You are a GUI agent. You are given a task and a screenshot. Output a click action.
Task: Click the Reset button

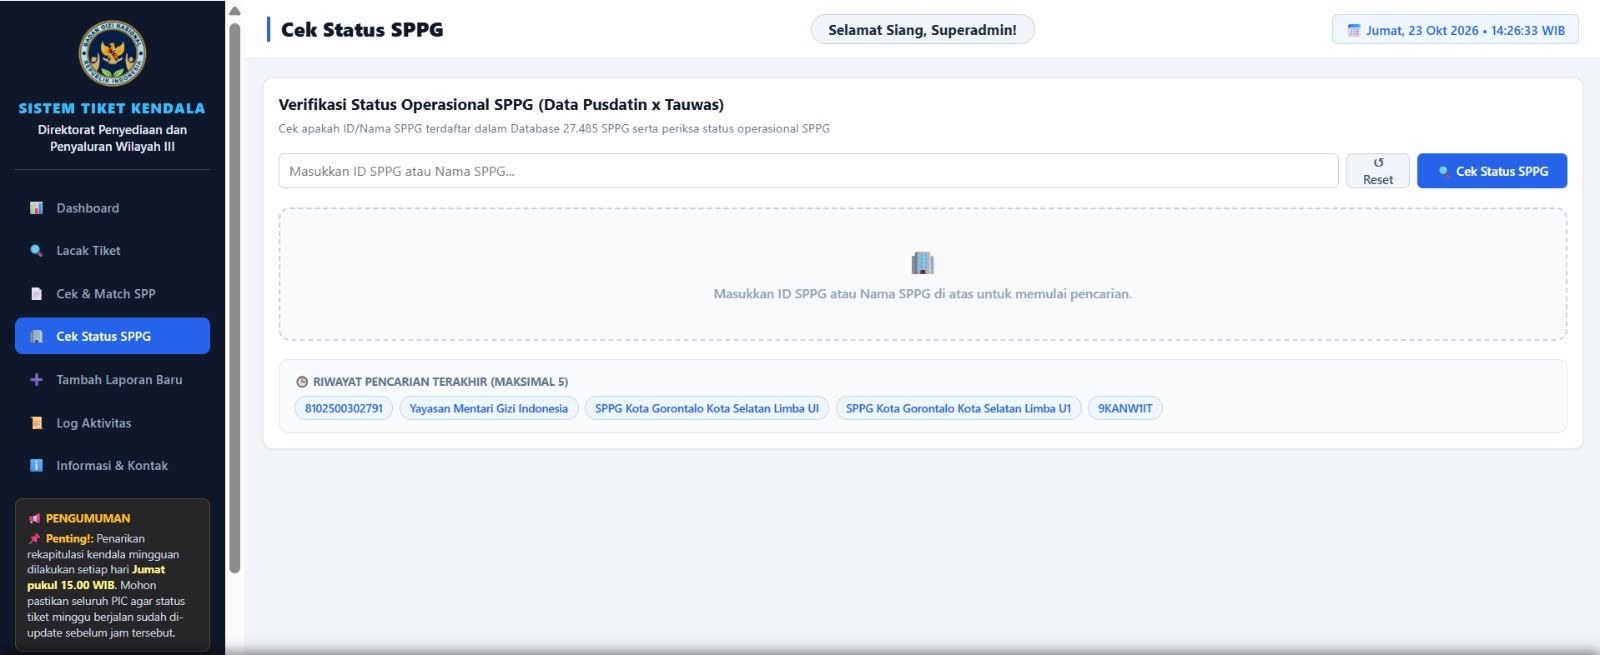point(1378,171)
